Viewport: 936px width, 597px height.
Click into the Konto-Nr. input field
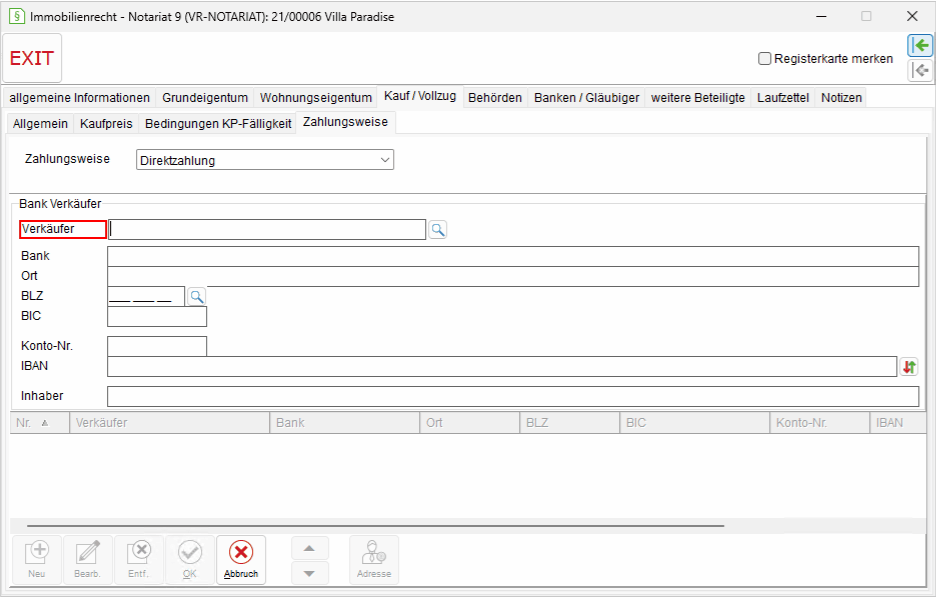pos(157,346)
